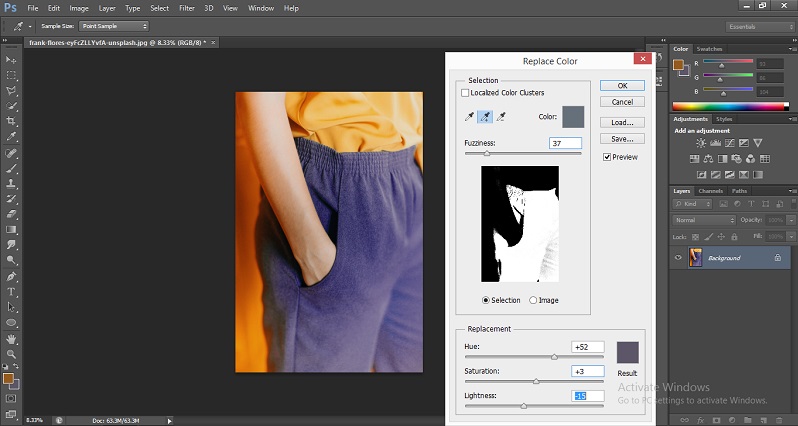Select the Smudge tool

point(11,245)
